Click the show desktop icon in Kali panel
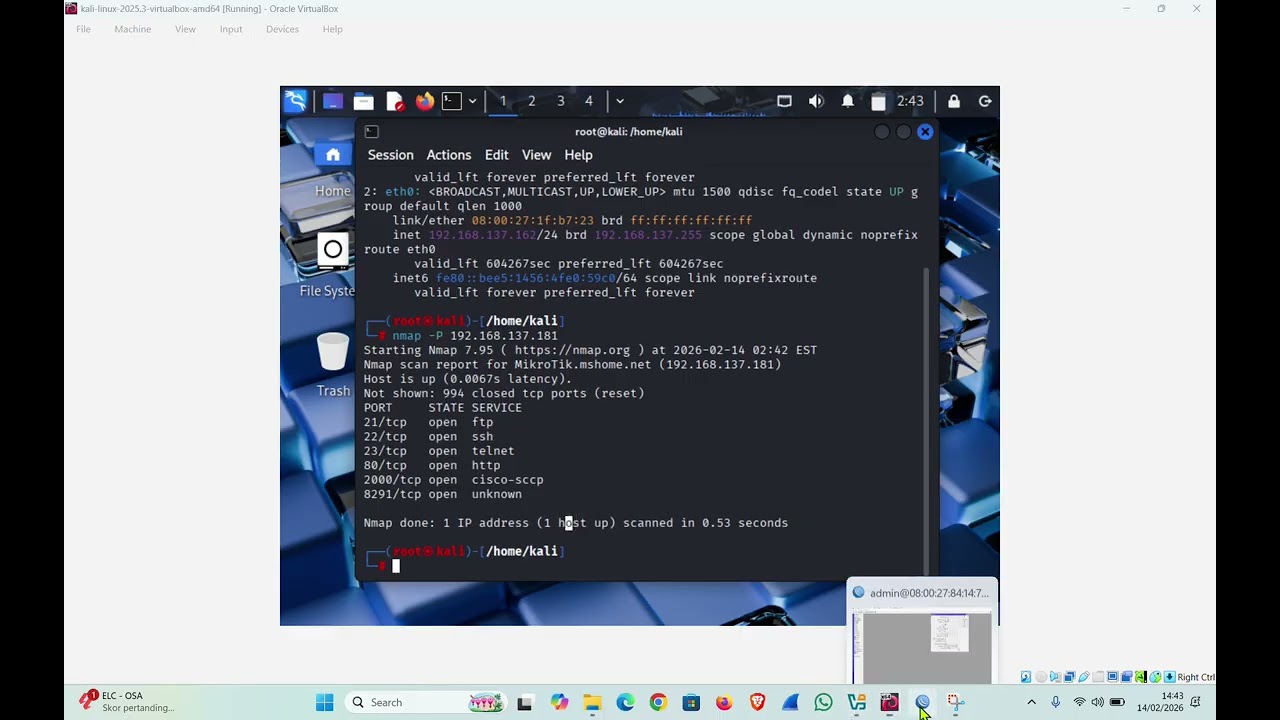The image size is (1280, 720). pos(333,101)
